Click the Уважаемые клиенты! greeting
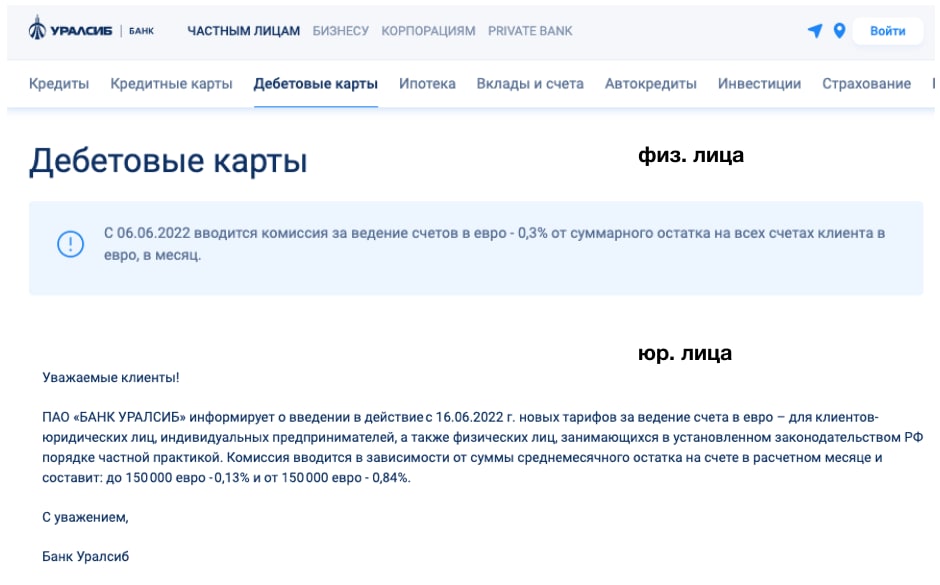This screenshot has height=585, width=940. [x=111, y=378]
